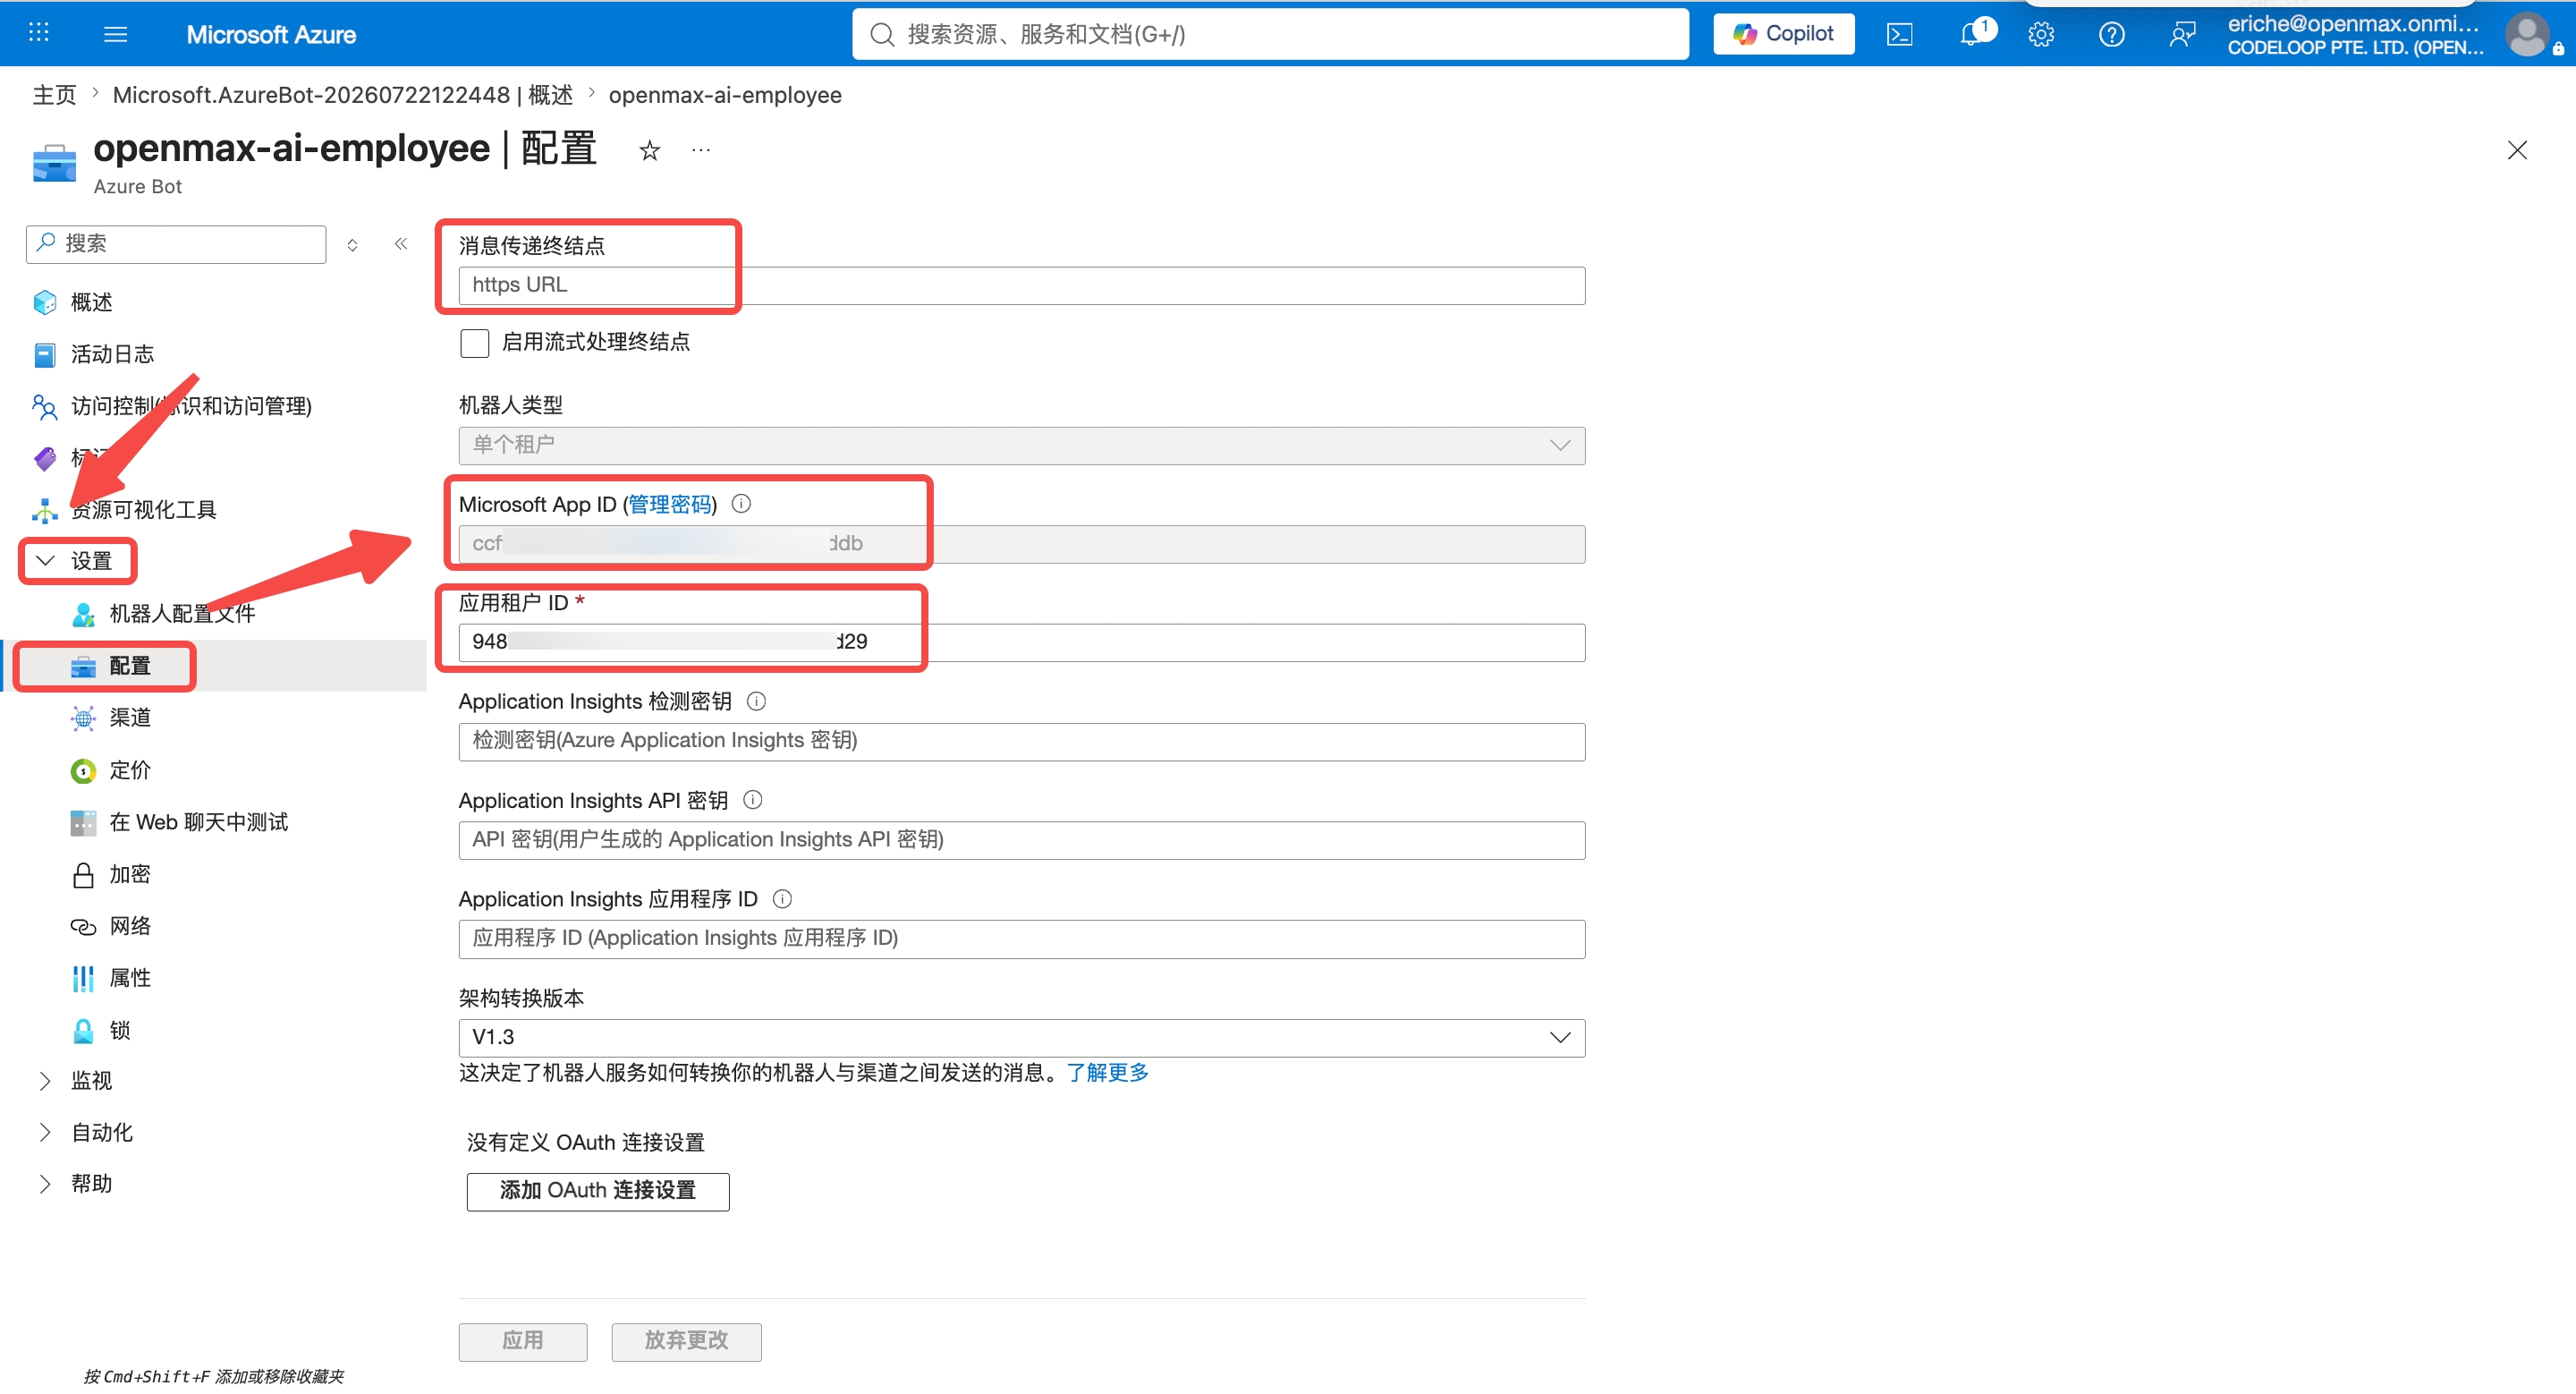Click the 放弃更改 discard changes button
The image size is (2576, 1394).
pyautogui.click(x=686, y=1341)
